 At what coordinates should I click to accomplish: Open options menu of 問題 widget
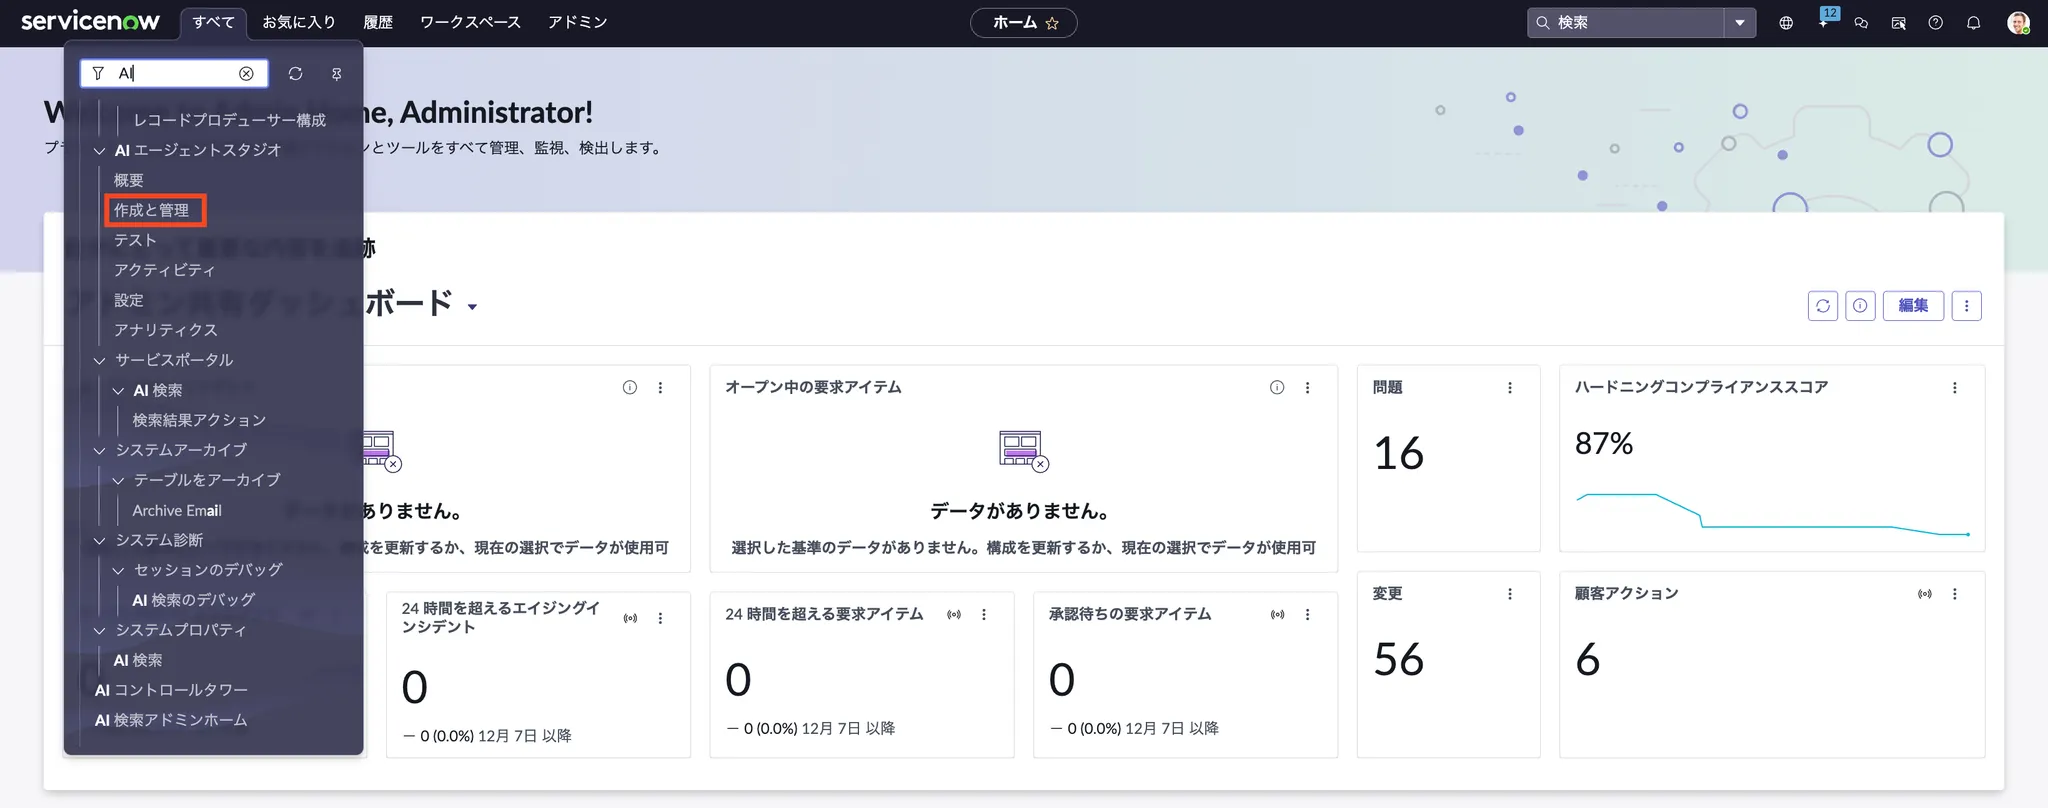1510,387
